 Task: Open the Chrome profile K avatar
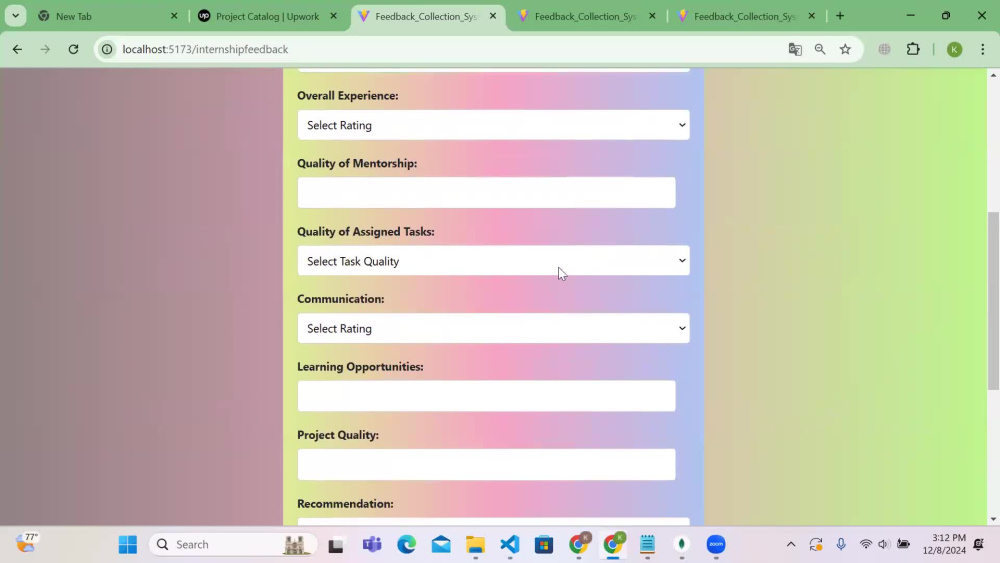[x=955, y=49]
